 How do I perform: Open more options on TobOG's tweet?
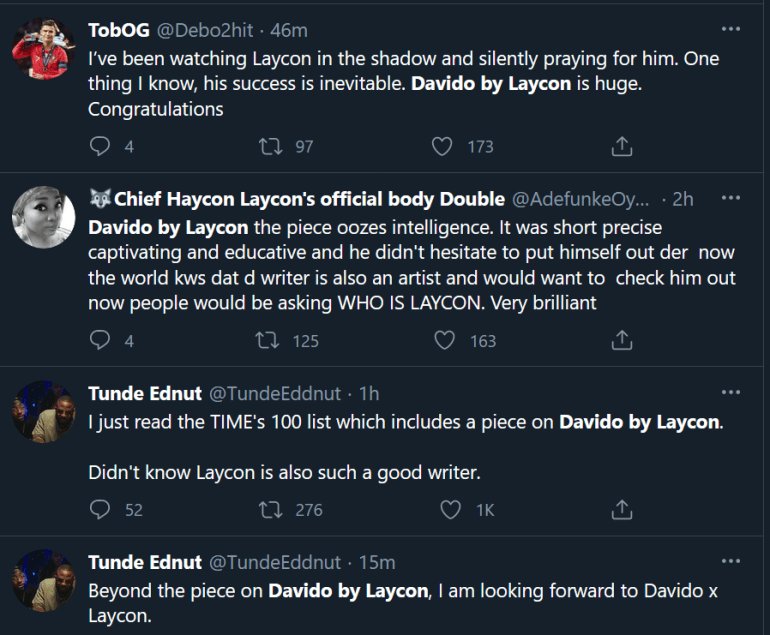(731, 30)
